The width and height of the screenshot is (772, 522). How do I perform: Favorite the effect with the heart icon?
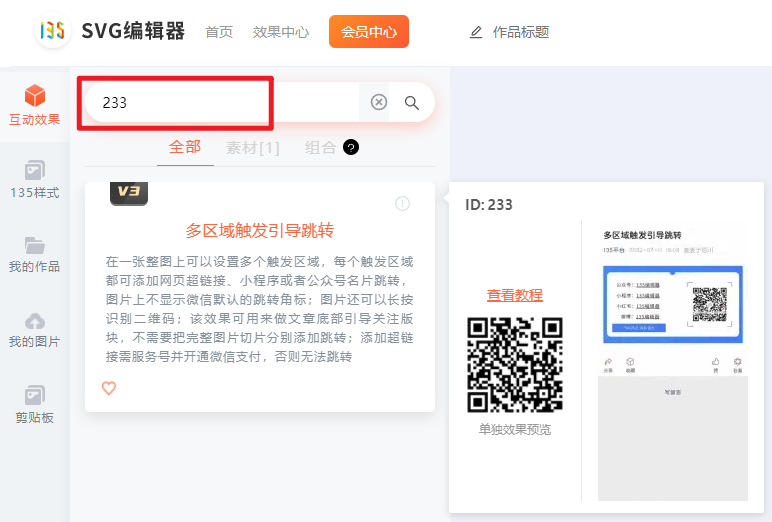tap(109, 388)
